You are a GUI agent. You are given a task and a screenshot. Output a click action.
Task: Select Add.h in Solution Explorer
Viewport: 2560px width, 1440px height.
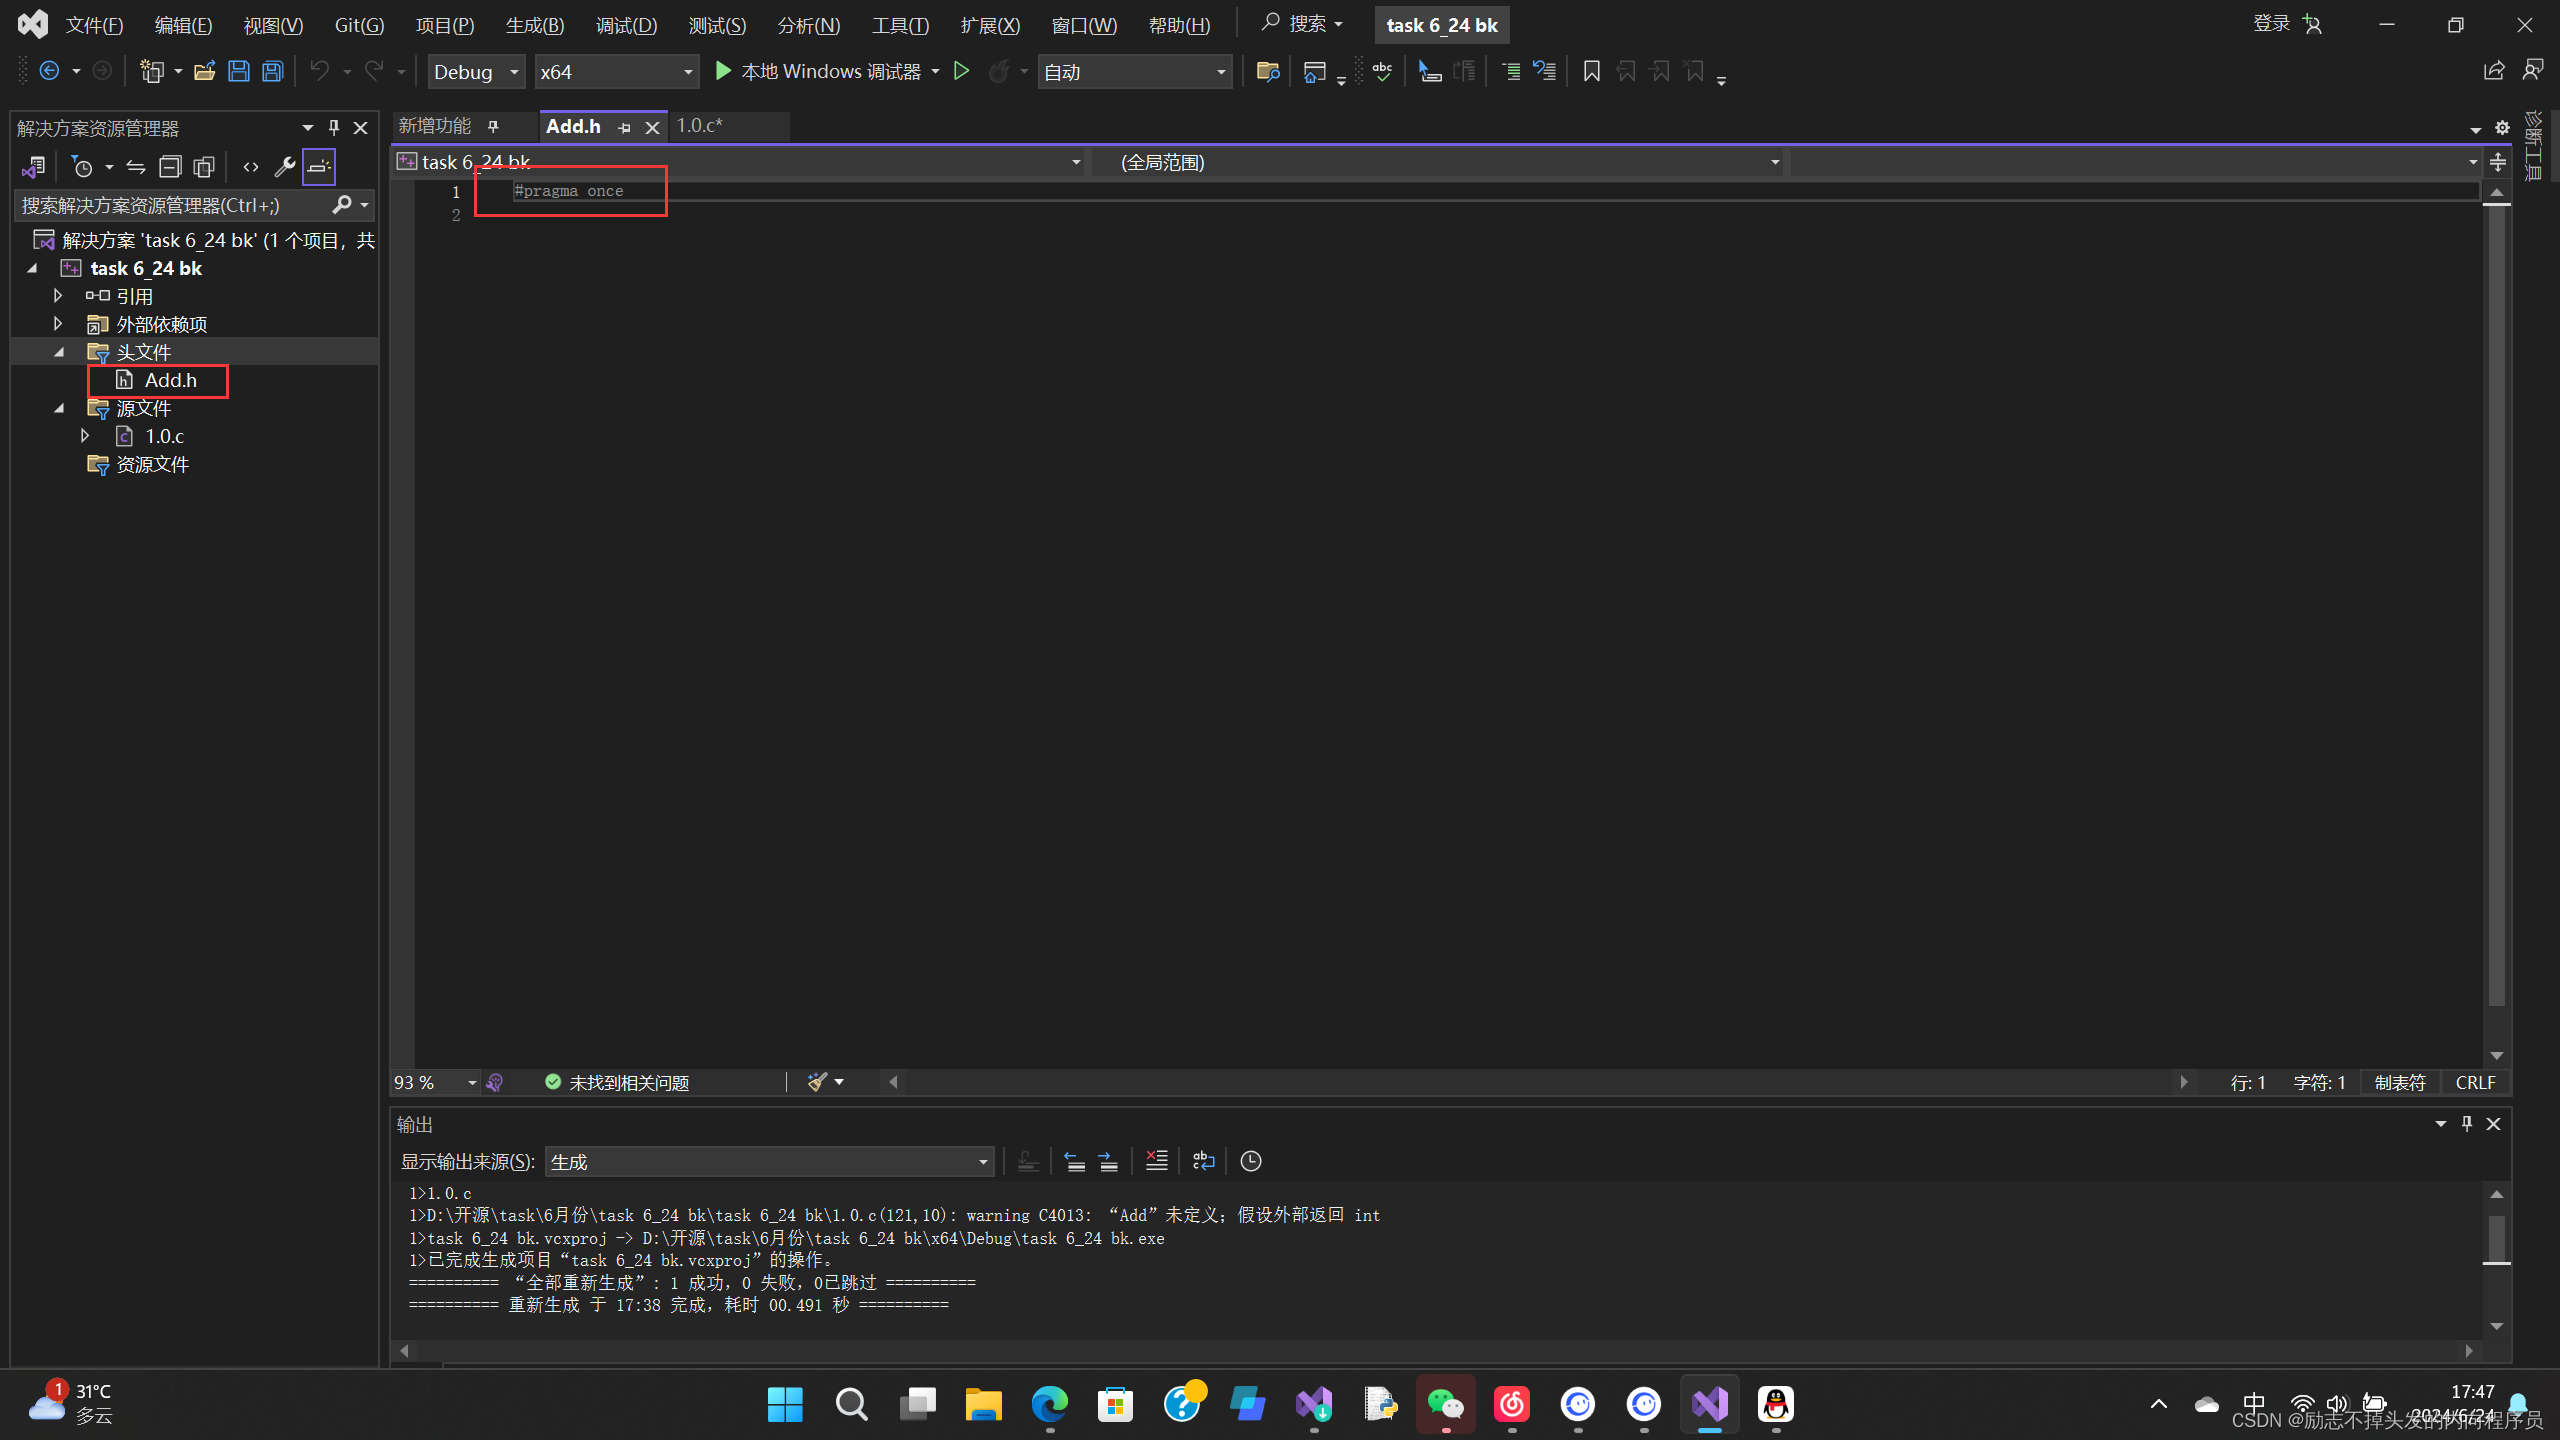coord(170,380)
